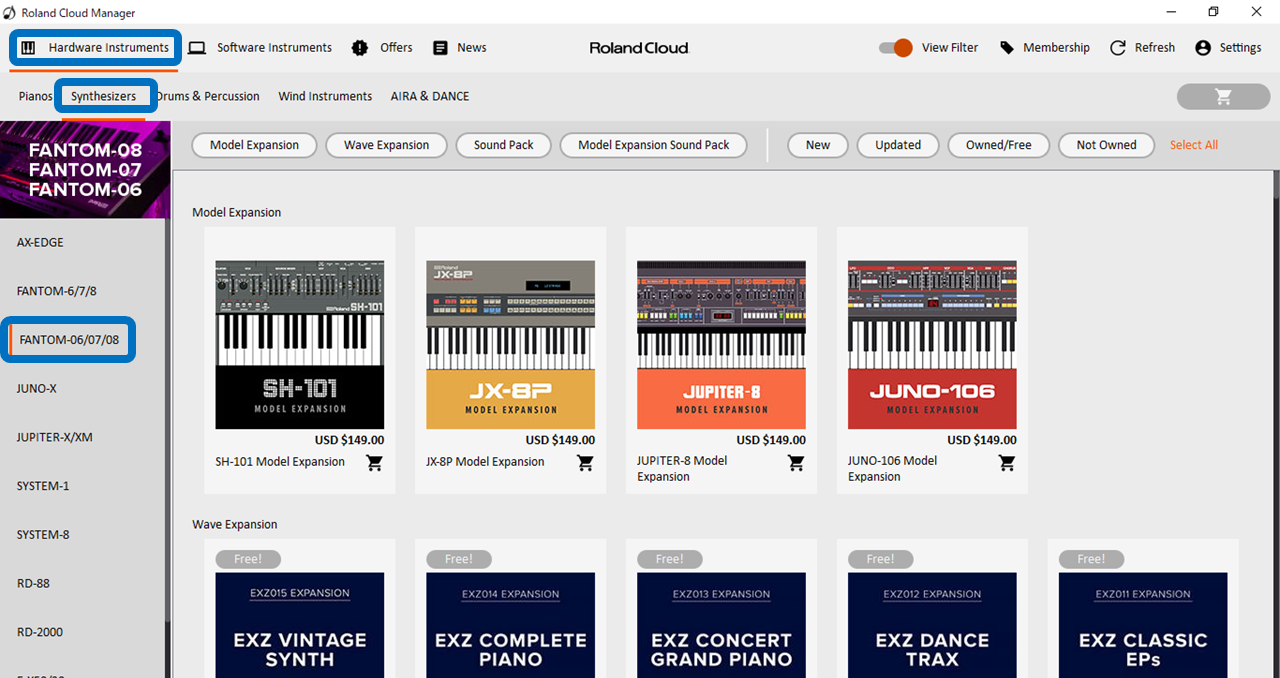Open Settings label

click(x=1240, y=48)
